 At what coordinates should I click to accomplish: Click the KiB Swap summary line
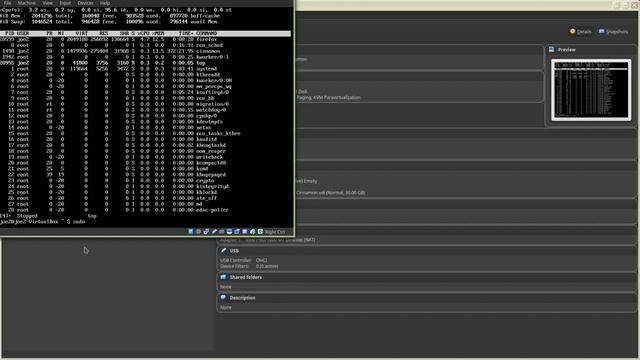click(110, 22)
